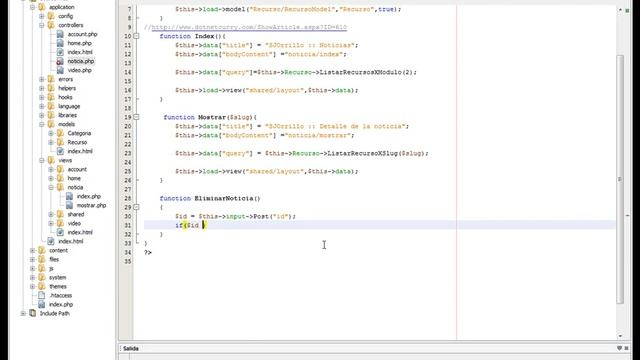Click line number 23 in gutter
Image resolution: width=640 pixels, height=360 pixels.
128,153
